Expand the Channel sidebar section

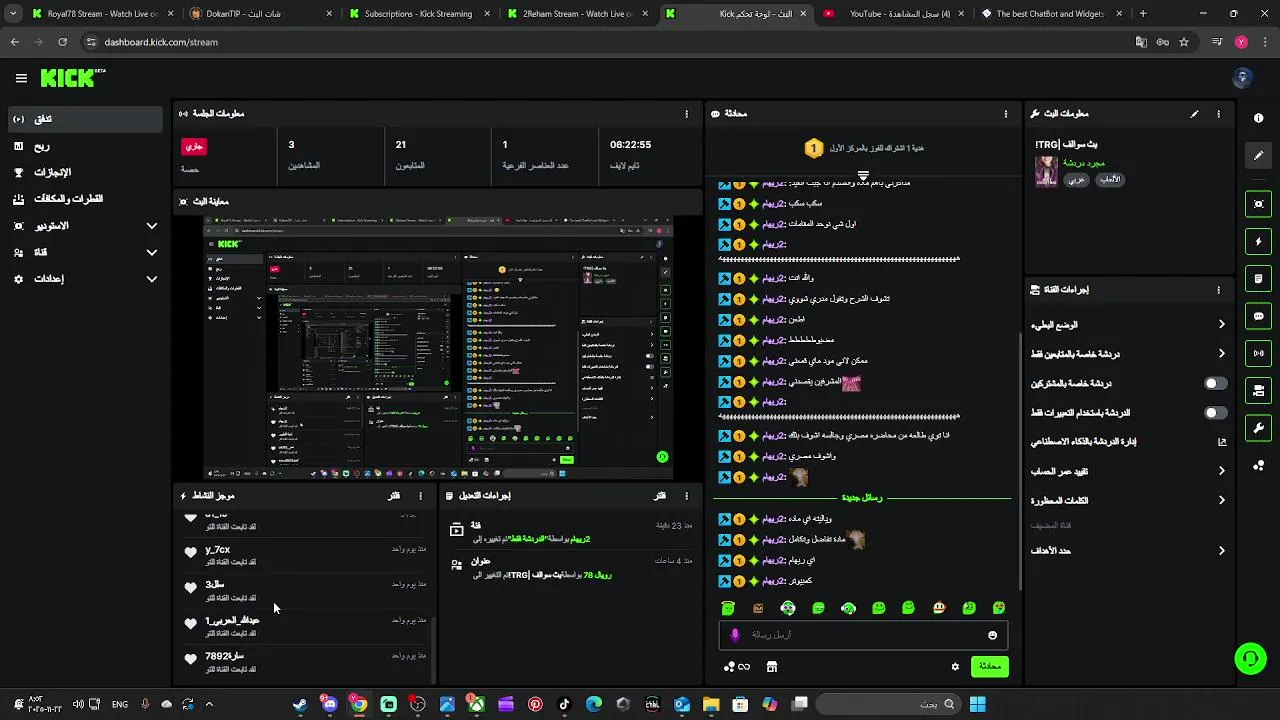point(85,253)
